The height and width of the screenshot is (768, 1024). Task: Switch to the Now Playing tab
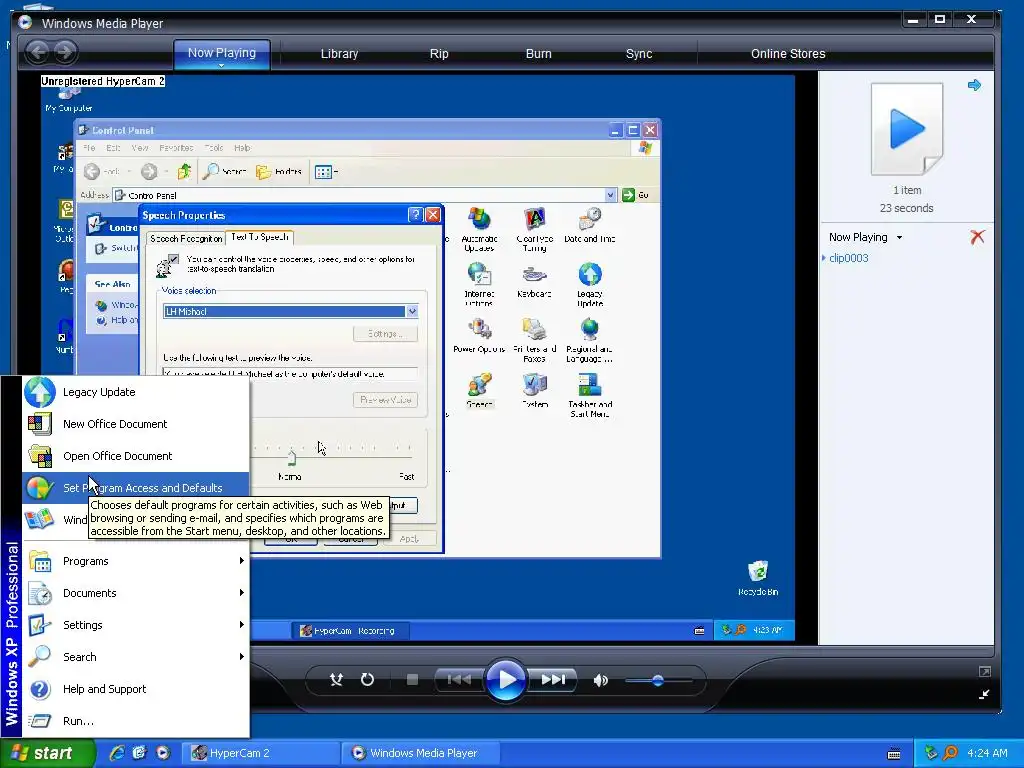[x=222, y=53]
